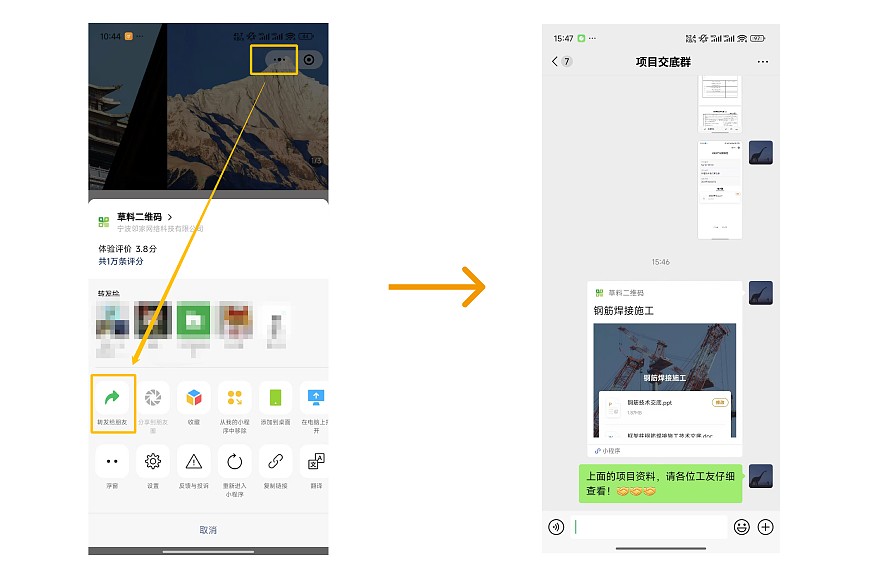Viewport: 877px width, 578px height.
Task: Go back using the arrow beside badge 7
Action: coord(555,62)
